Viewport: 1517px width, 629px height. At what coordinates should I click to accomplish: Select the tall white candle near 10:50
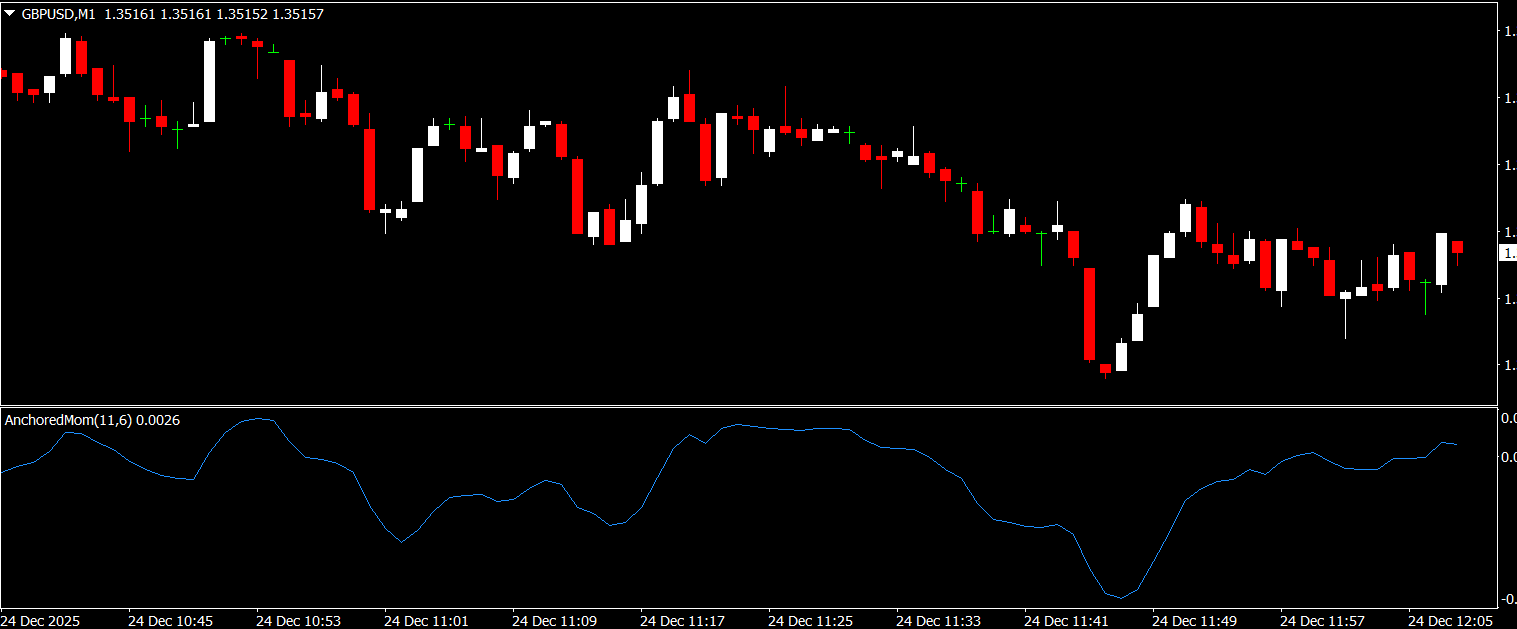click(209, 81)
